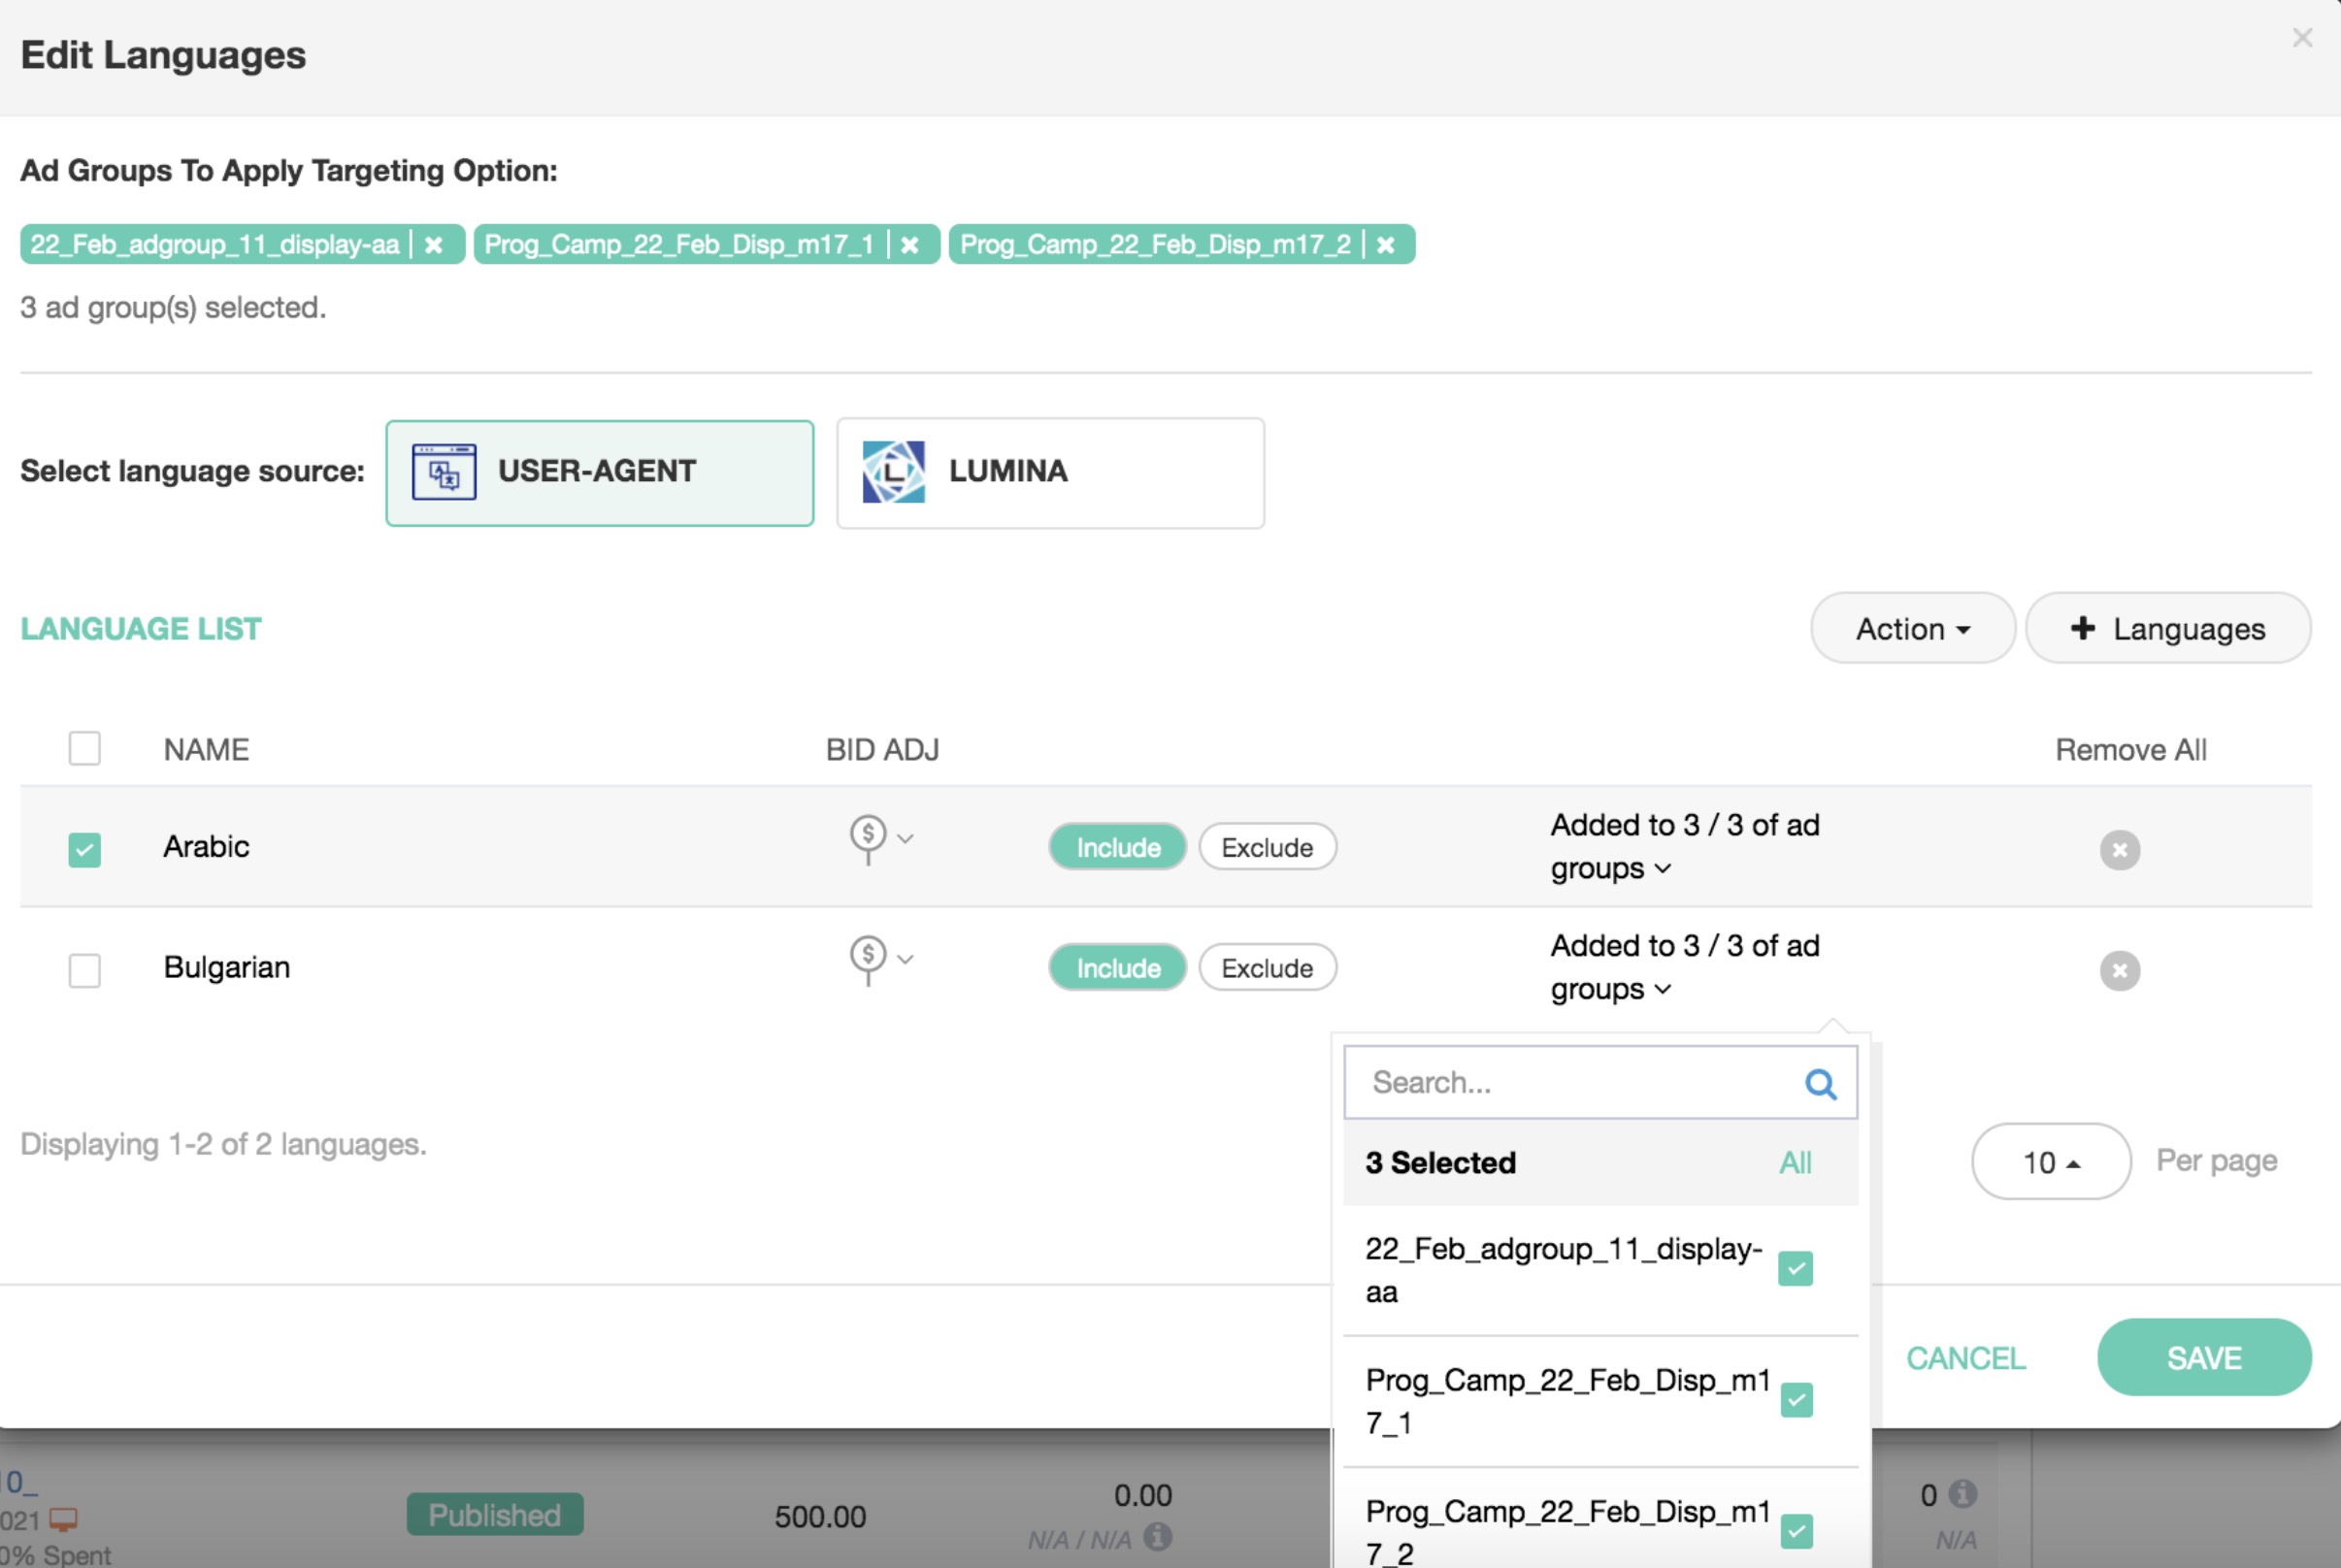Click the bid adjustment dollar icon for Bulgarian
The height and width of the screenshot is (1568, 2341).
pos(868,957)
